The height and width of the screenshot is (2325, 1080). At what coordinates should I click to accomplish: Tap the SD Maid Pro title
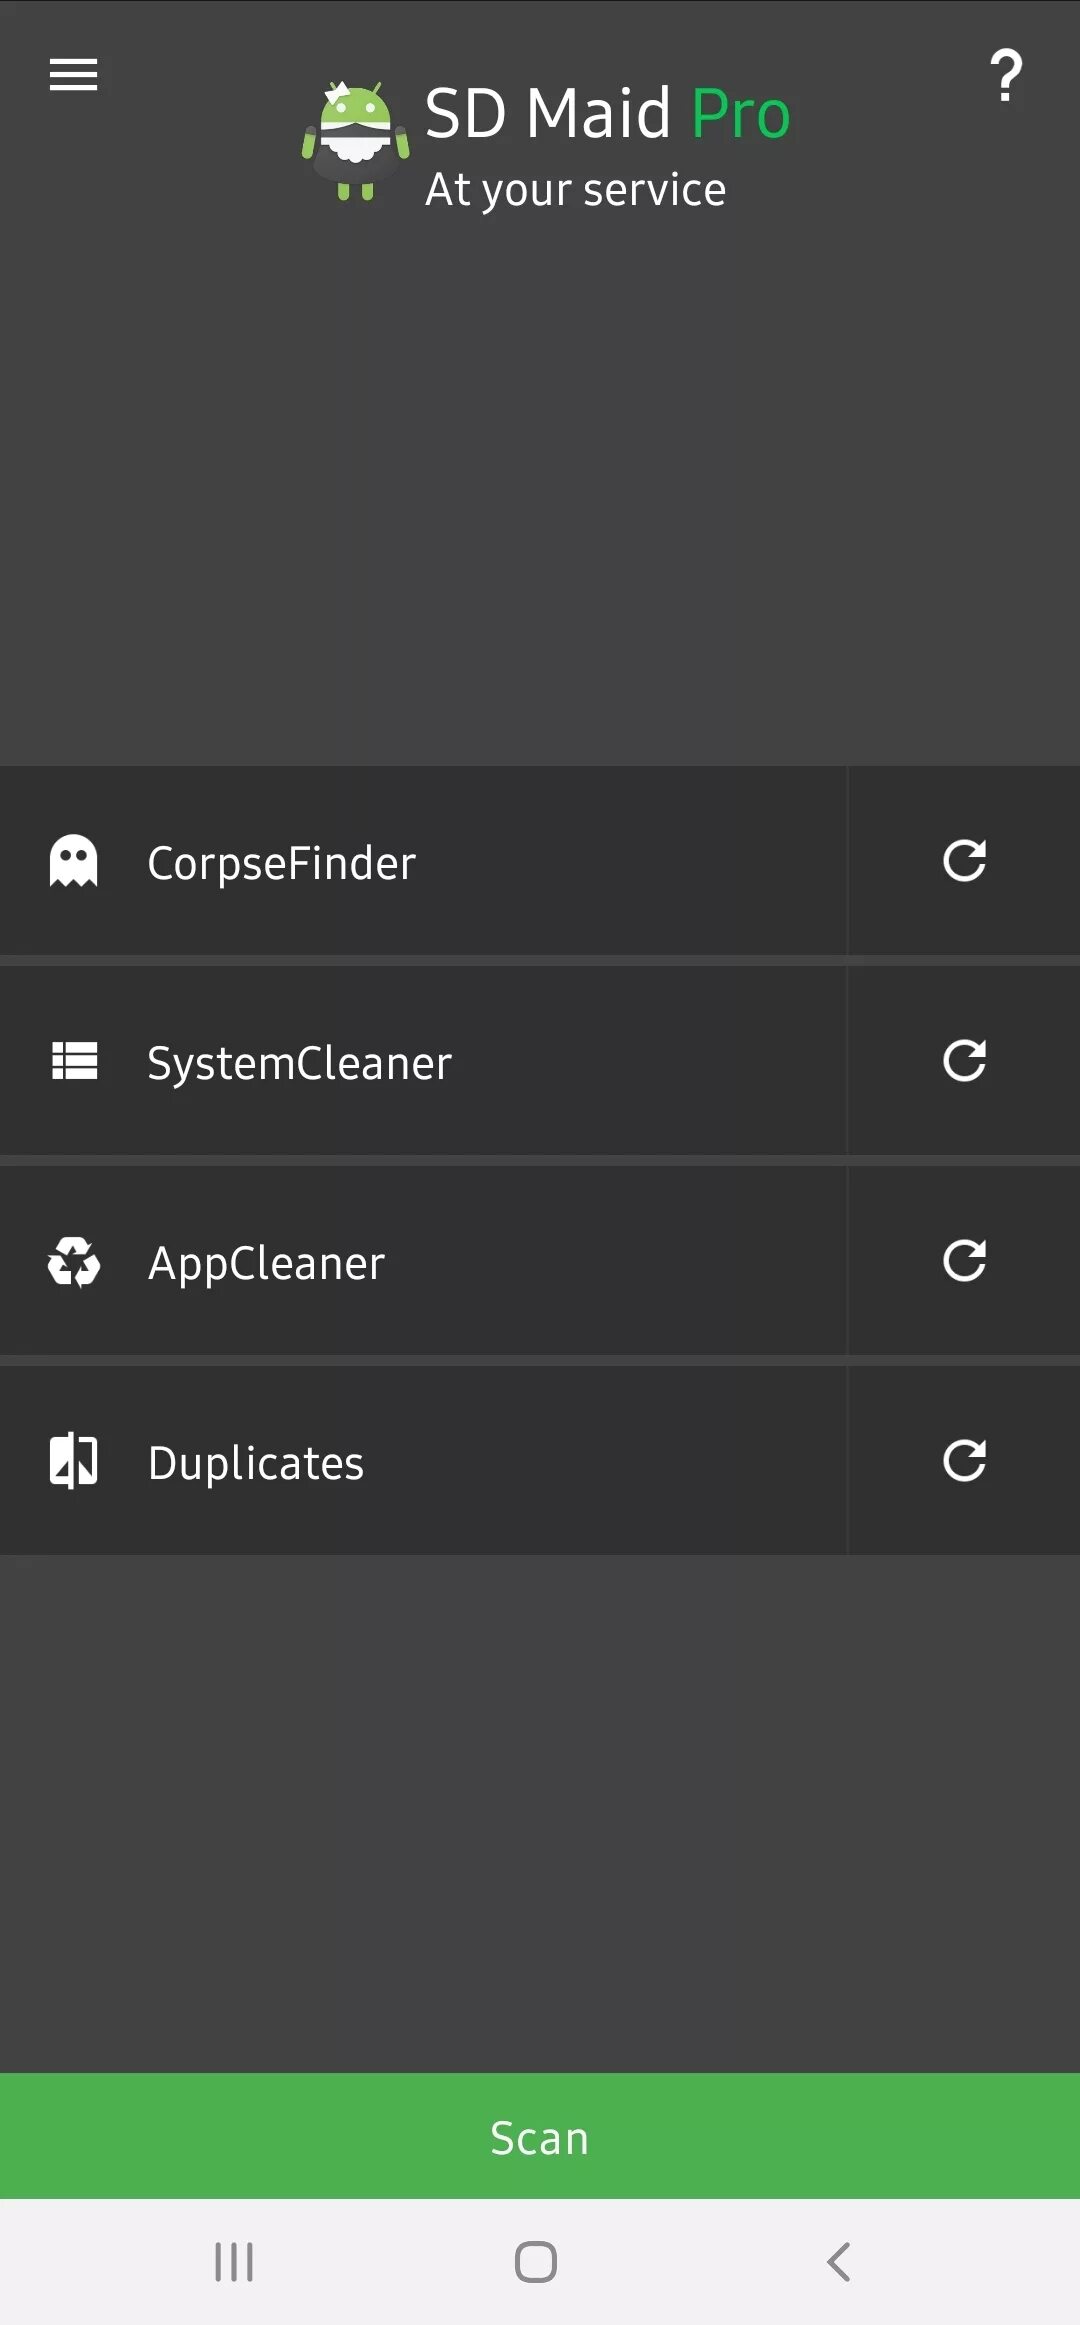[x=608, y=113]
